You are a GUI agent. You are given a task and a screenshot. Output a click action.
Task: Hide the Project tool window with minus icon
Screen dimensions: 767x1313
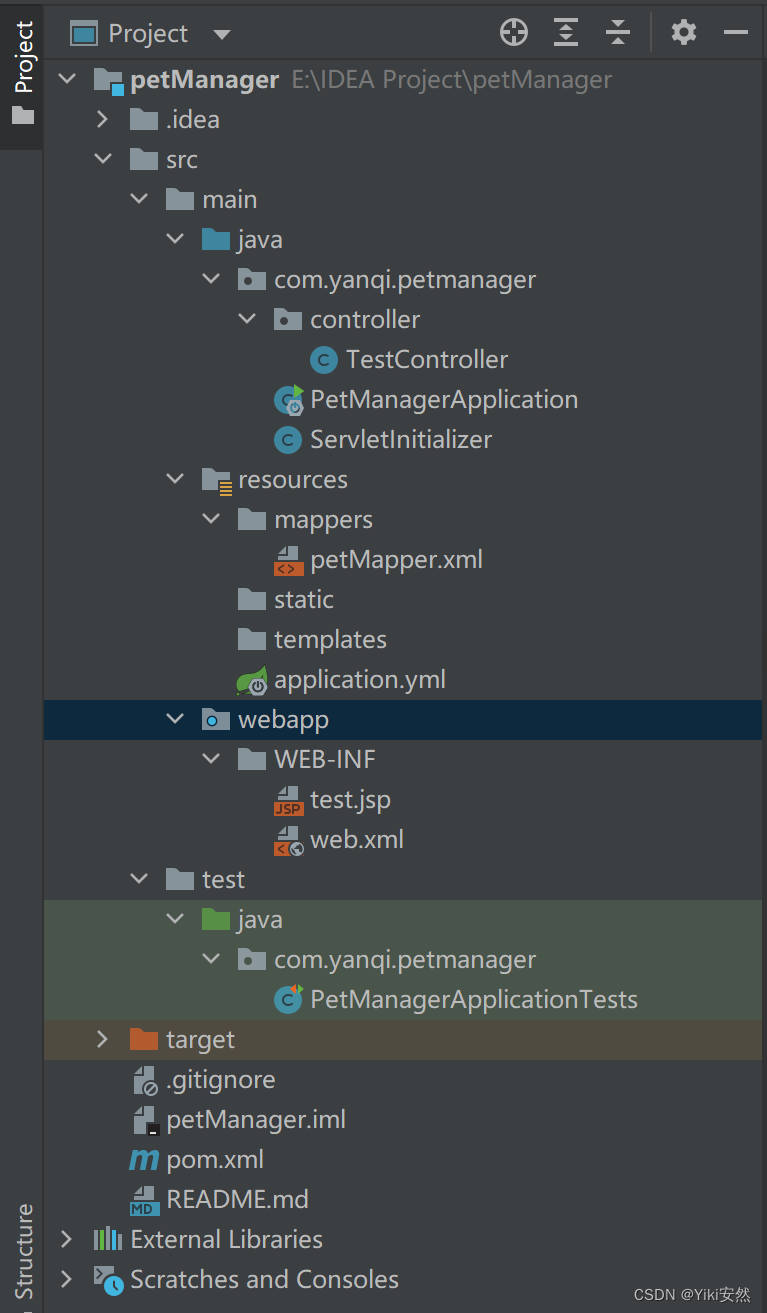pyautogui.click(x=736, y=33)
